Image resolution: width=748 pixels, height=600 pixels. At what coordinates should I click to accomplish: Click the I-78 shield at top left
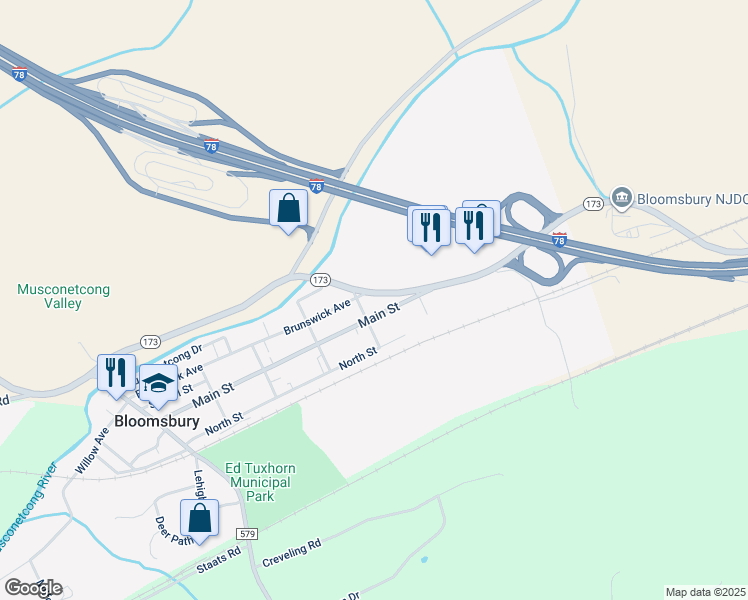pyautogui.click(x=19, y=74)
